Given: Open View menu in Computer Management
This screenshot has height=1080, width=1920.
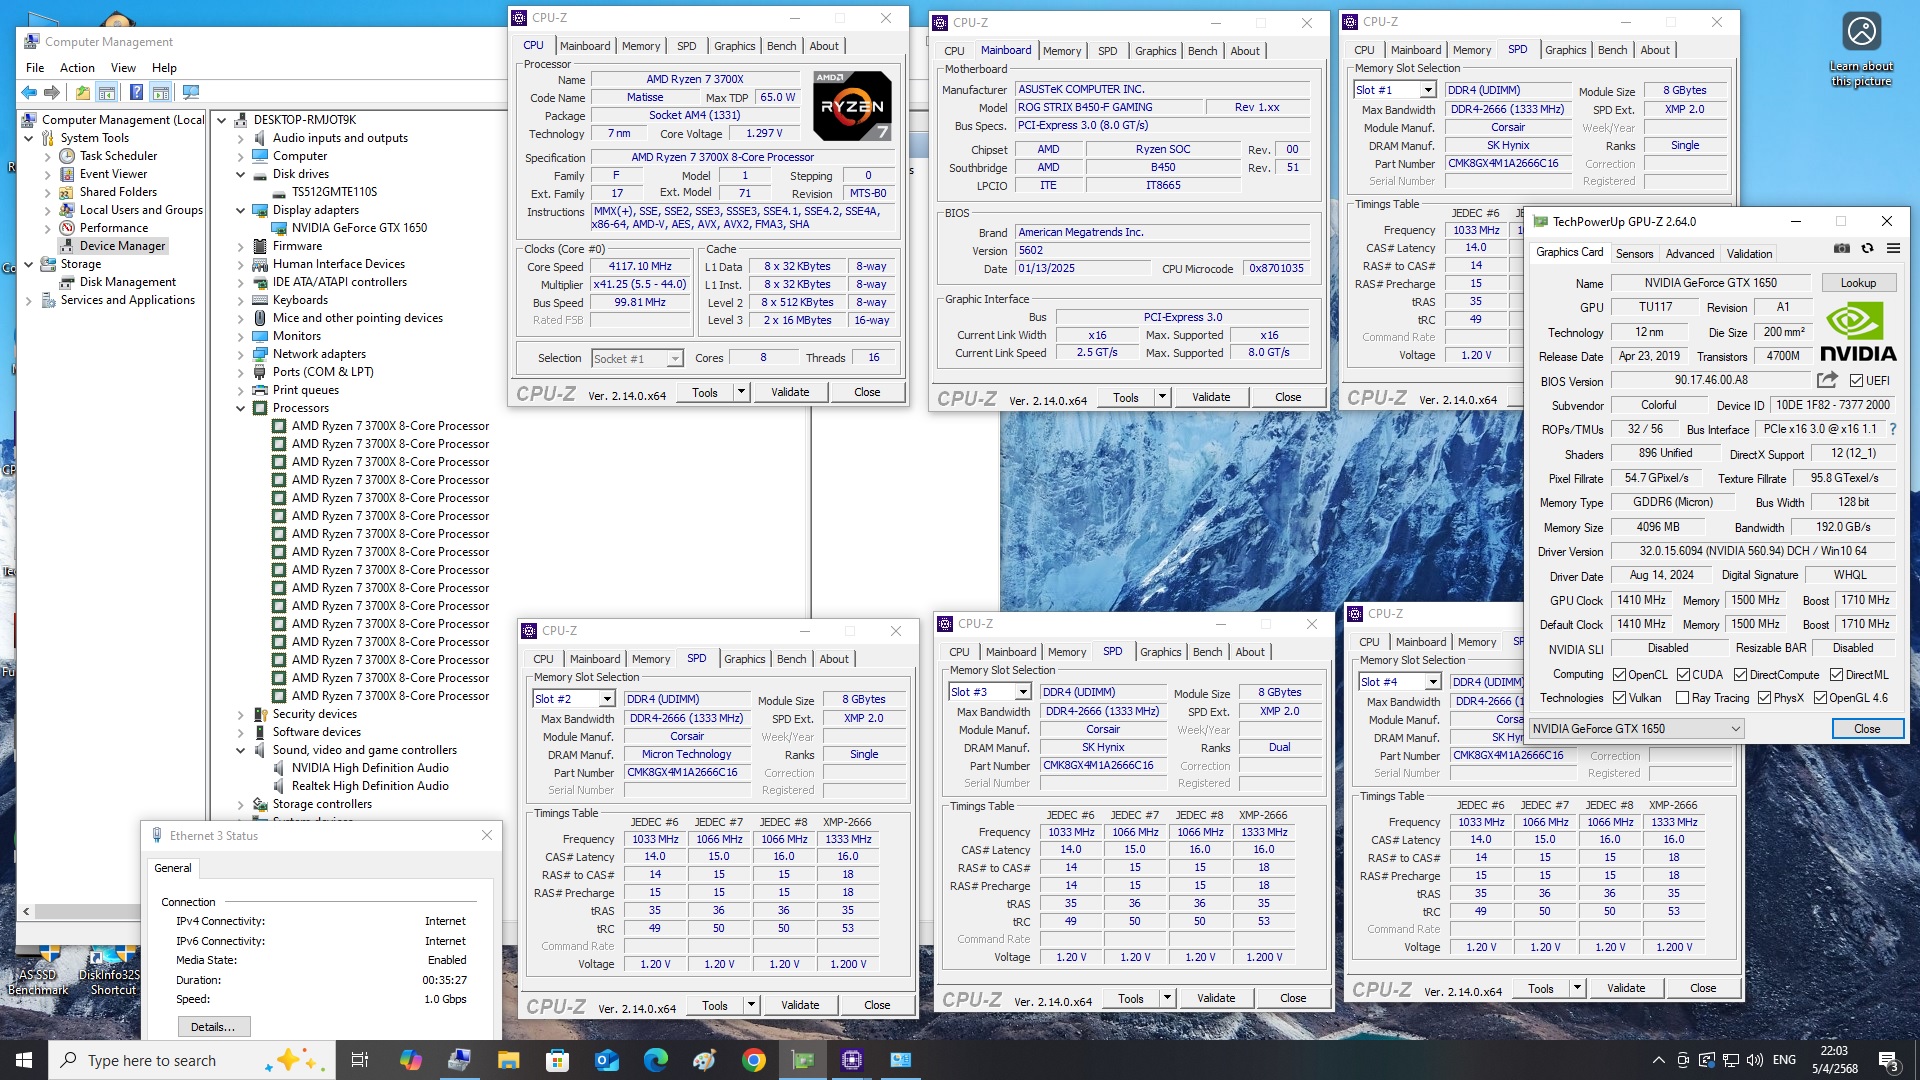Looking at the screenshot, I should 123,68.
